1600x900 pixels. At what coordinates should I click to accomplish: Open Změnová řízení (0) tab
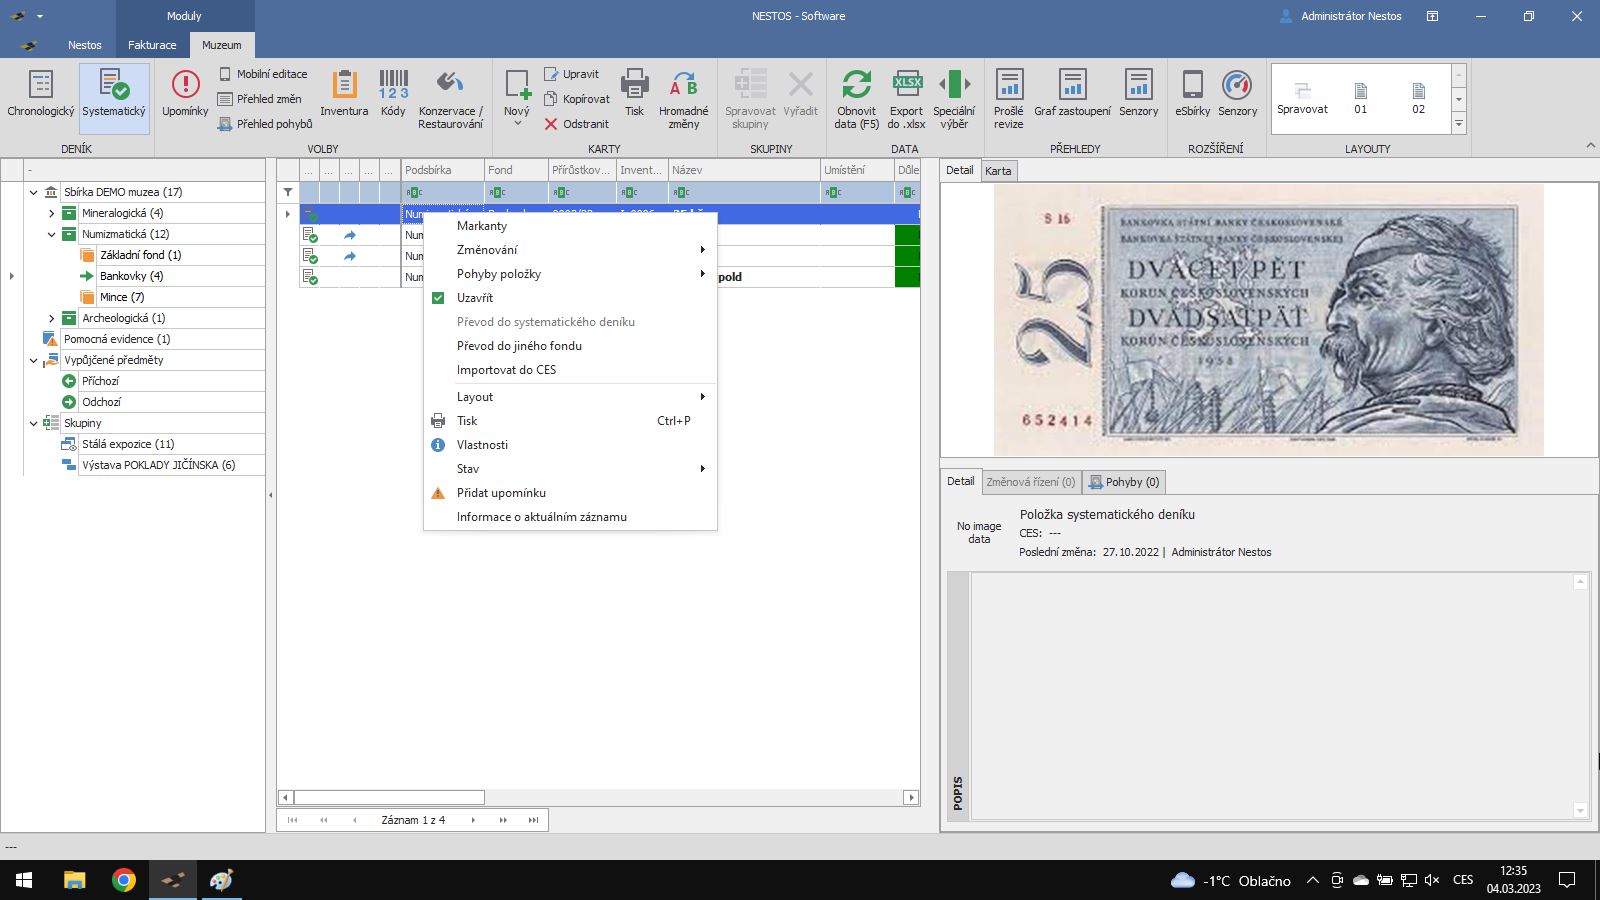1030,482
